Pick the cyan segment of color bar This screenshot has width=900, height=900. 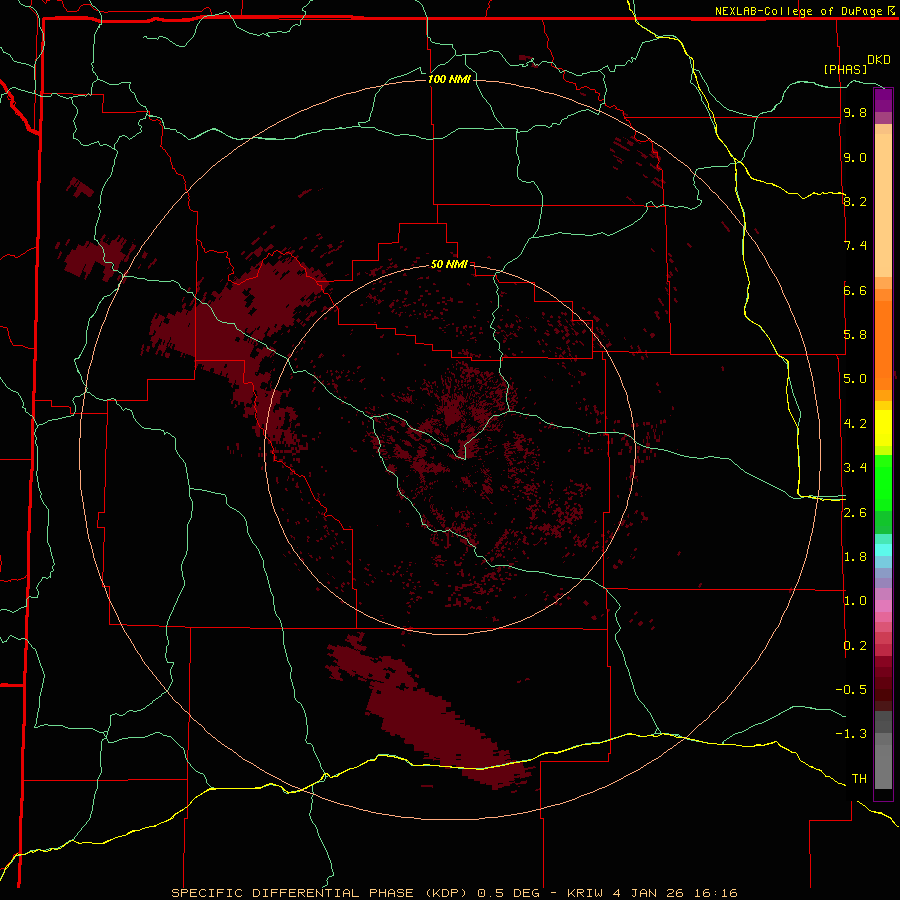coord(883,550)
